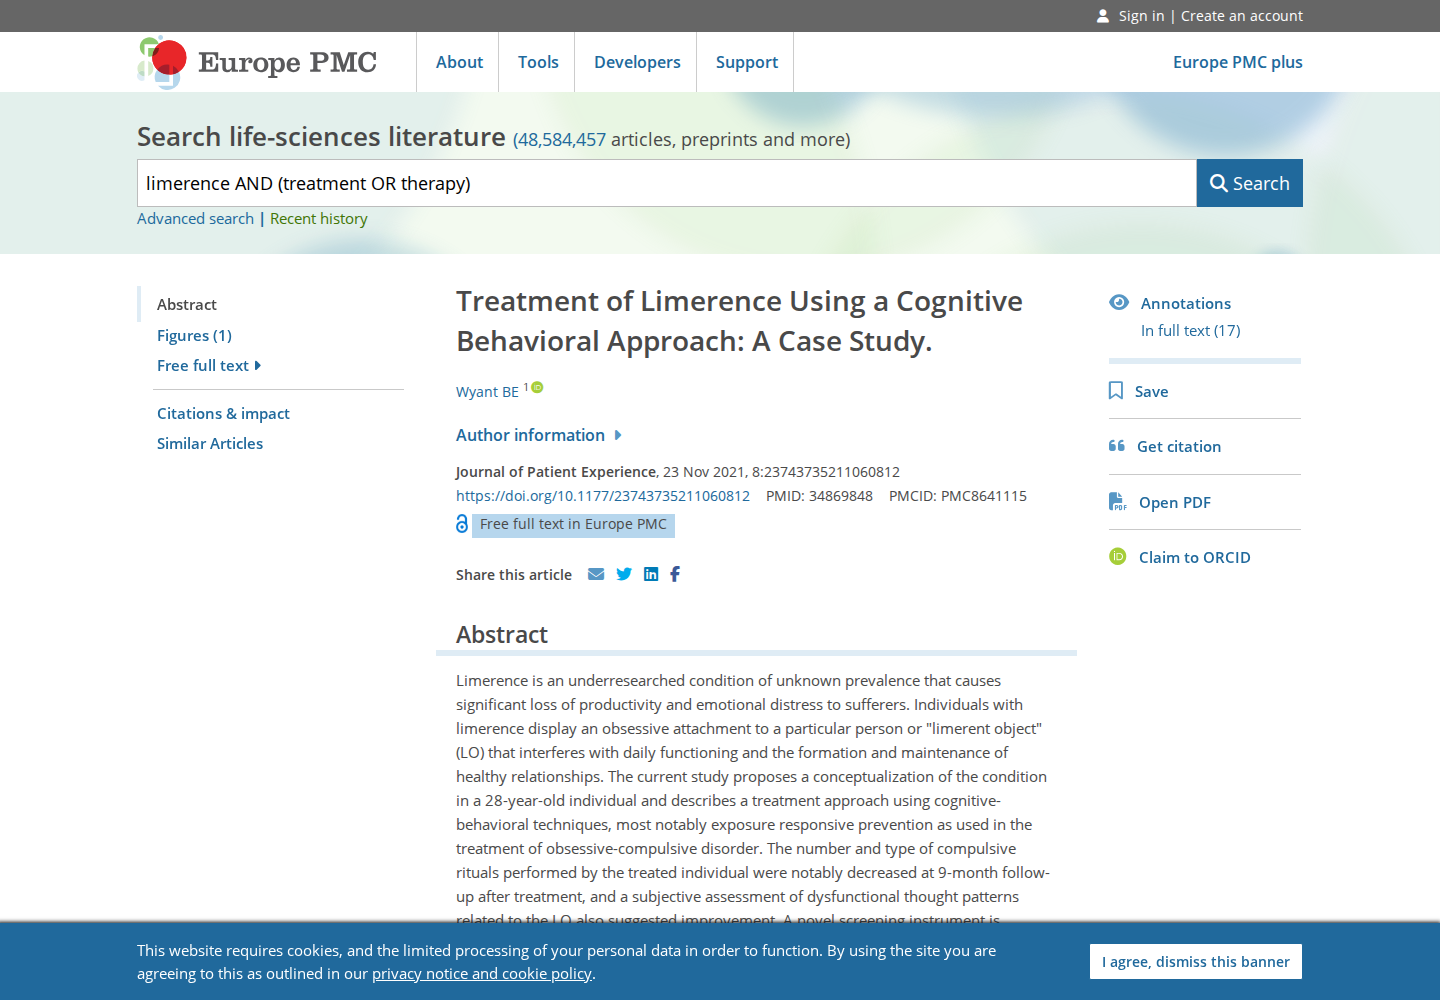Click the Save label
This screenshot has height=1000, width=1440.
click(1151, 392)
